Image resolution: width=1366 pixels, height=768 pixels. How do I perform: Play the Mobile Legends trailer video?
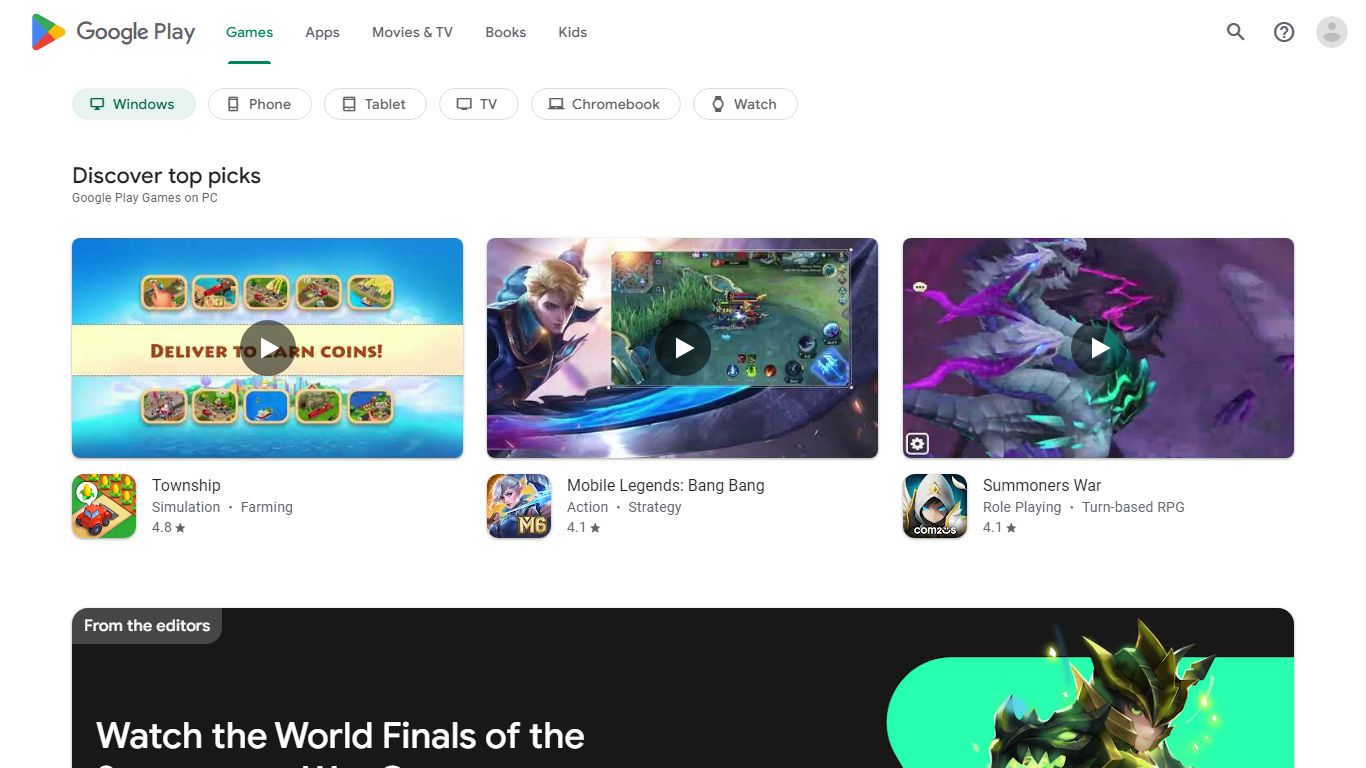[683, 348]
